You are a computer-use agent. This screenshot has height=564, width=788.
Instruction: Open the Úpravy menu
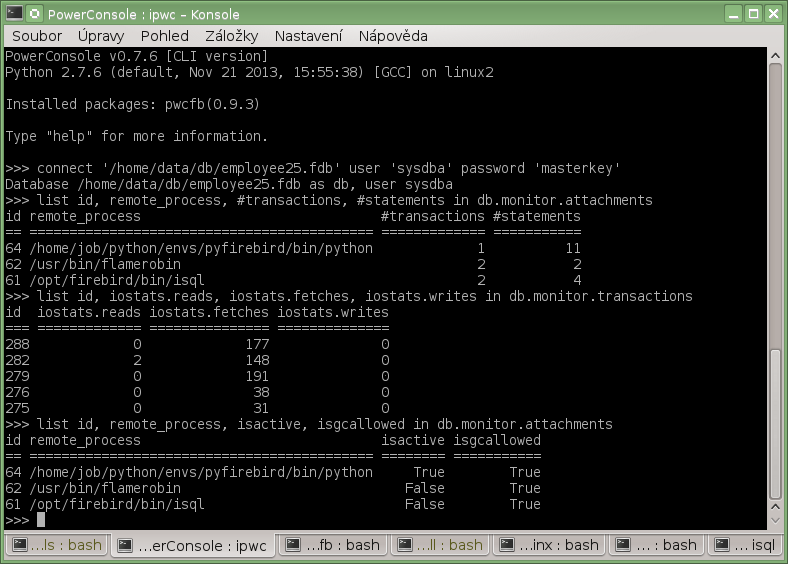(101, 36)
